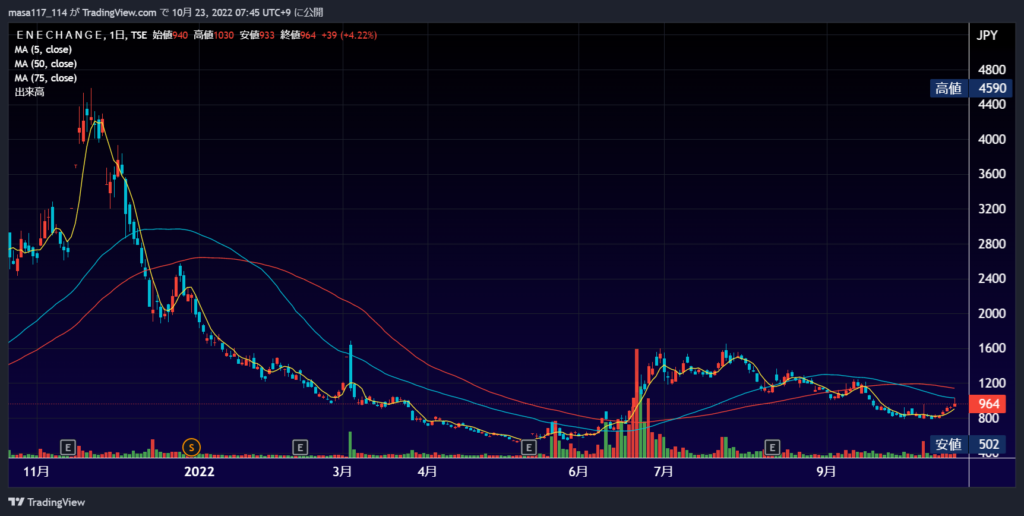1024x516 pixels.
Task: Click the earnings E marker above 11月
Action: (x=68, y=447)
